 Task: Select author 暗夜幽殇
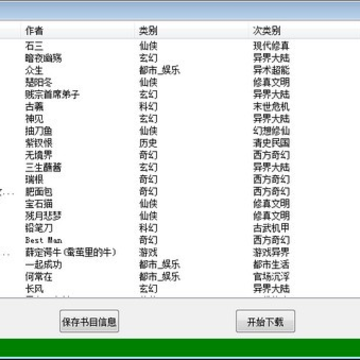click(43, 58)
